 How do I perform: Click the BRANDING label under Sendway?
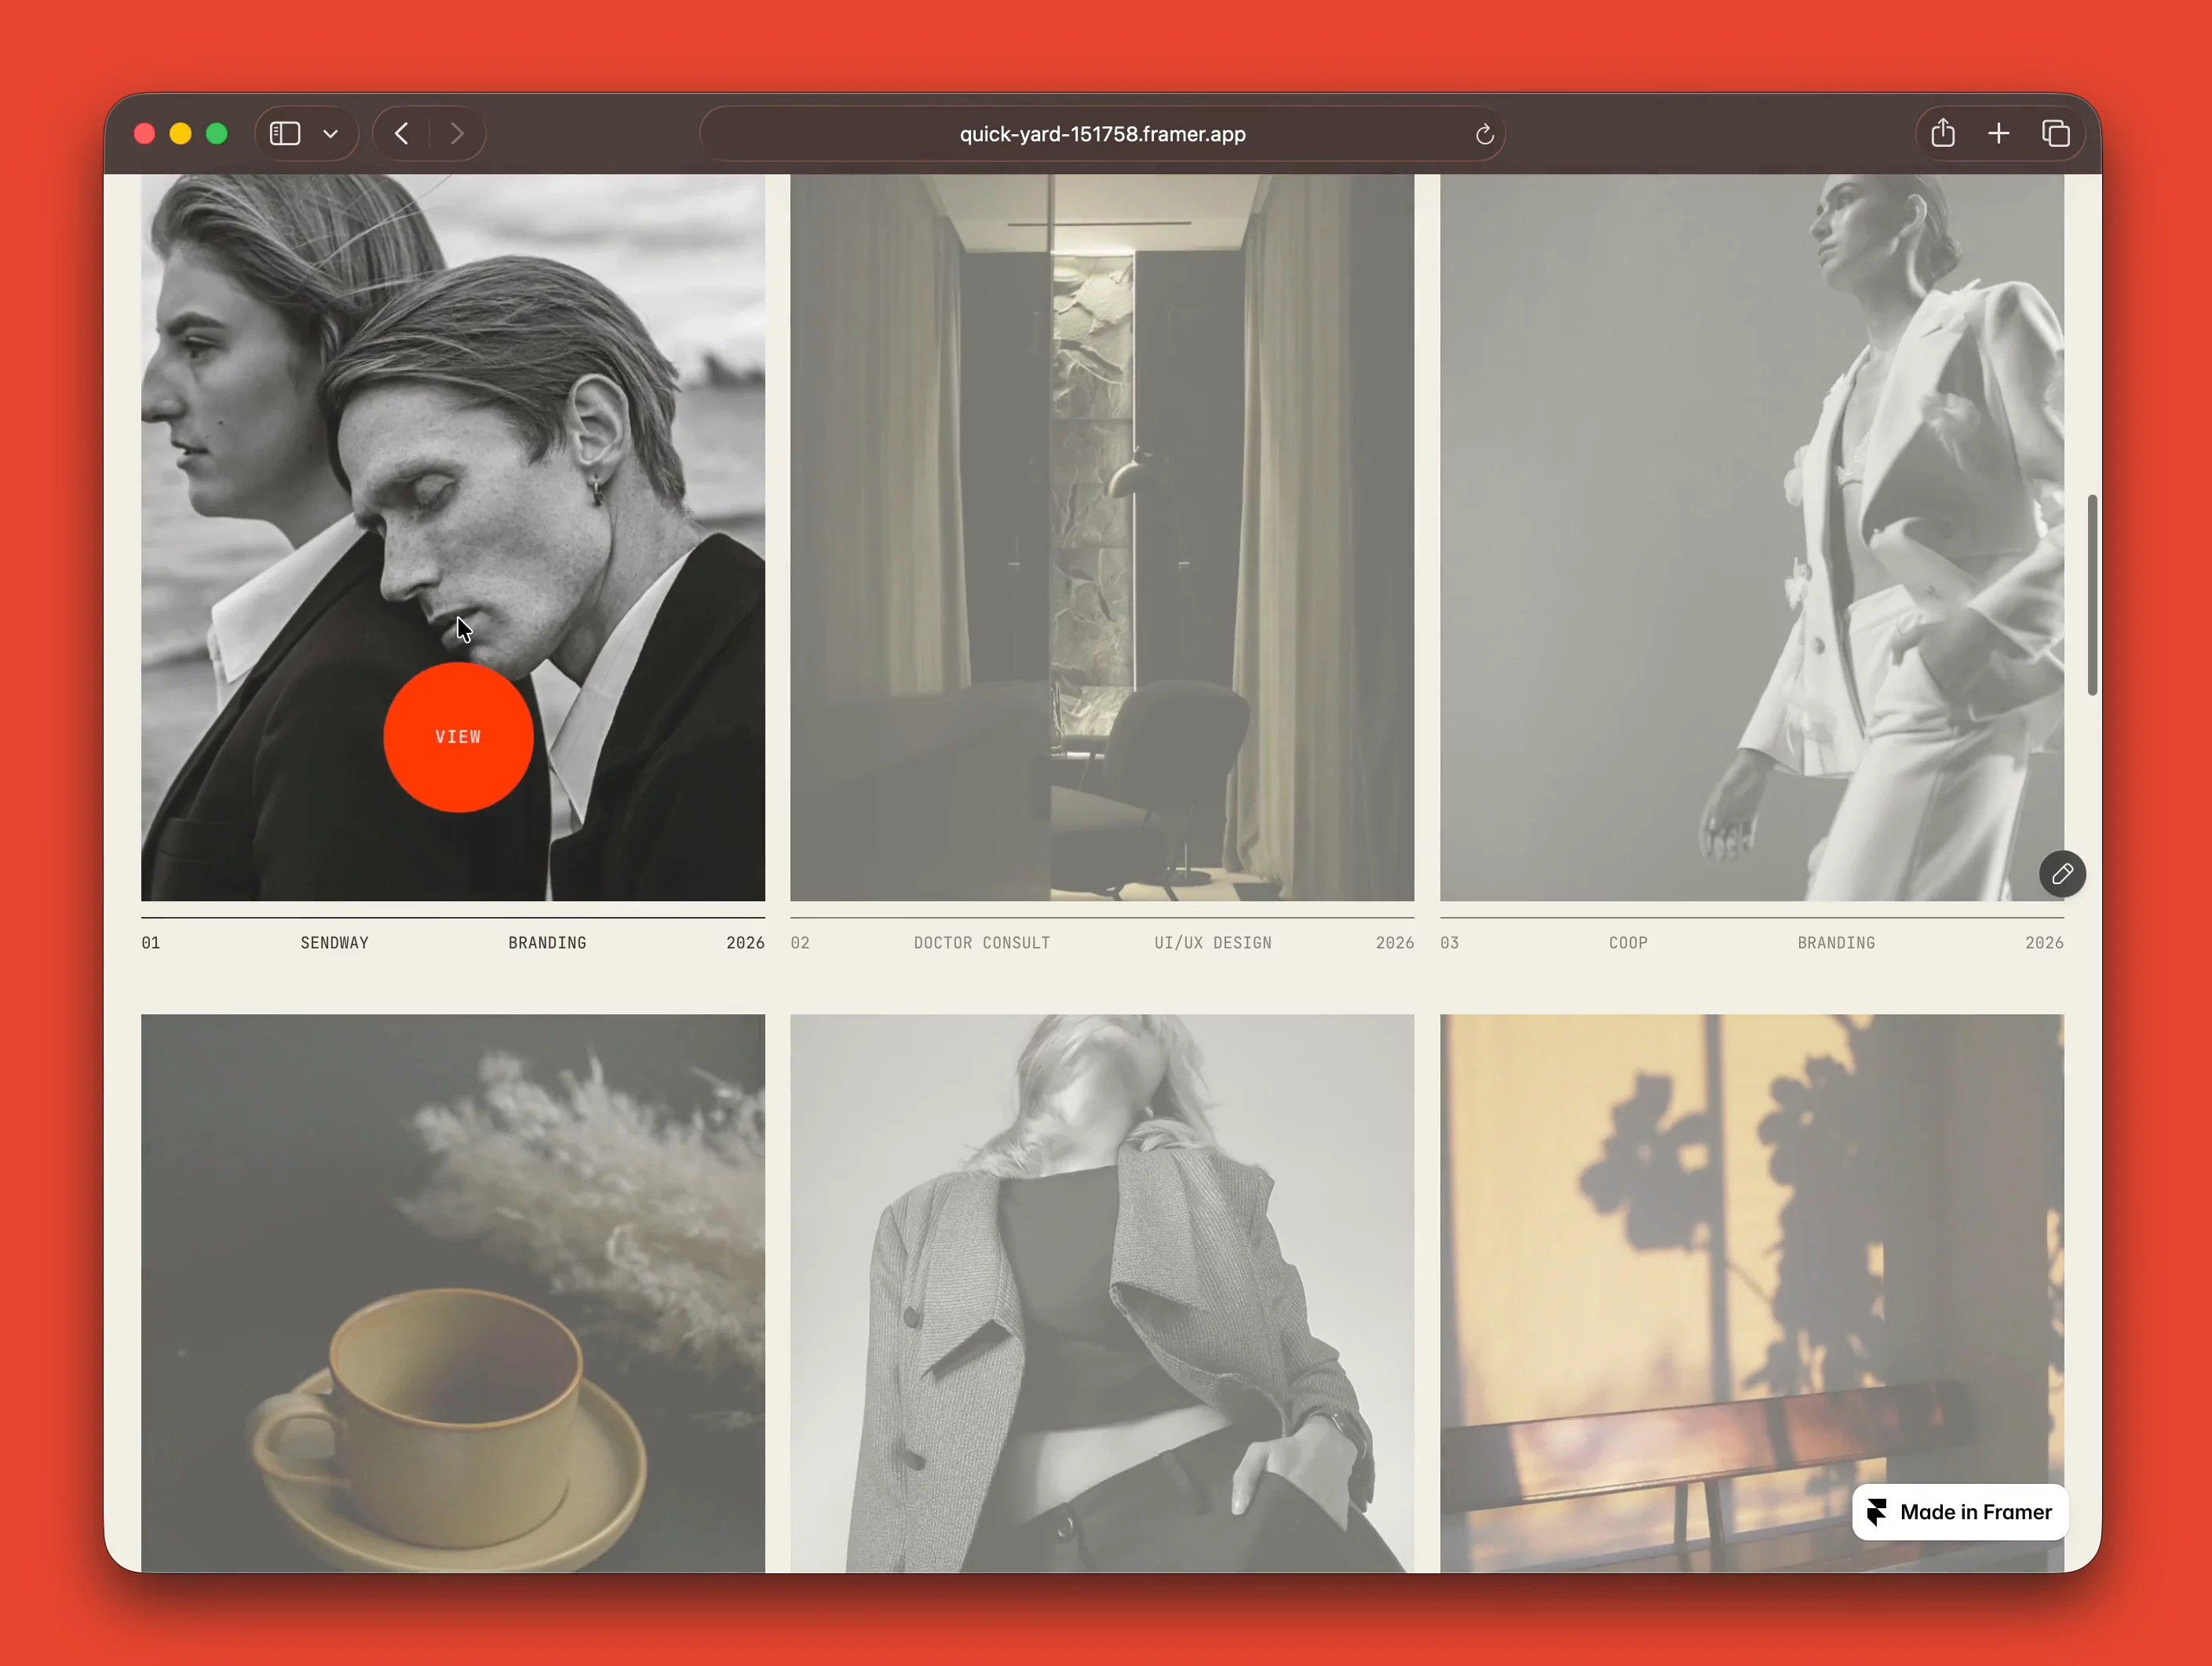tap(547, 943)
